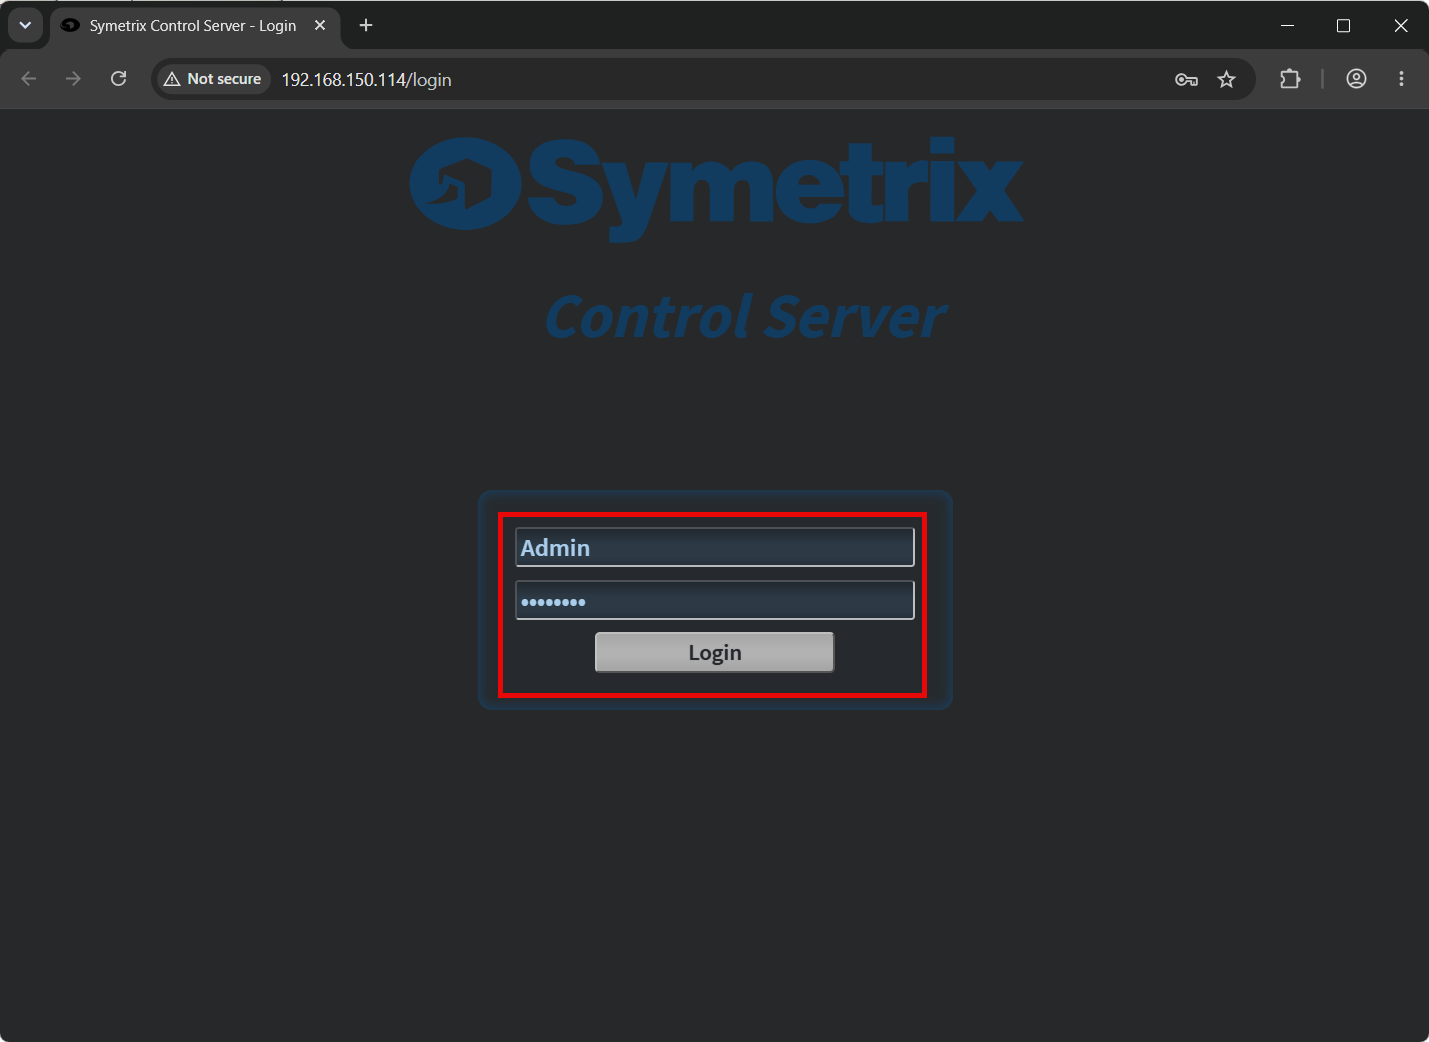Open the Extensions puzzle icon

point(1290,79)
